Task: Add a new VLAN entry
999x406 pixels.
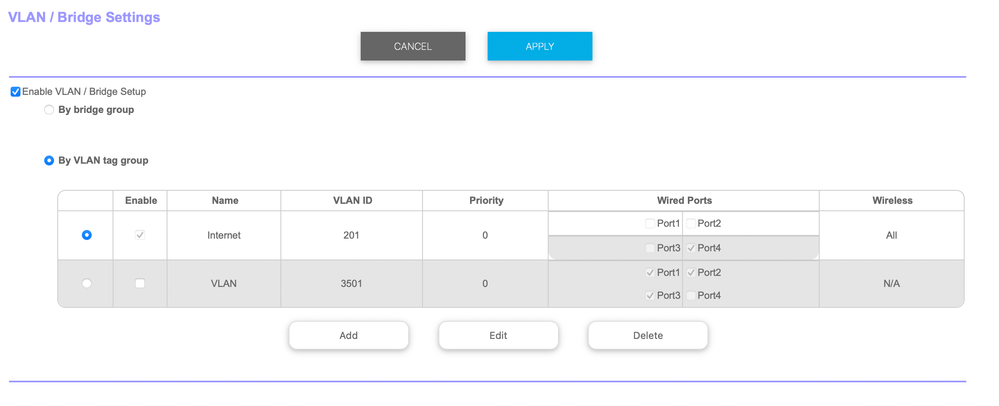Action: pos(348,335)
